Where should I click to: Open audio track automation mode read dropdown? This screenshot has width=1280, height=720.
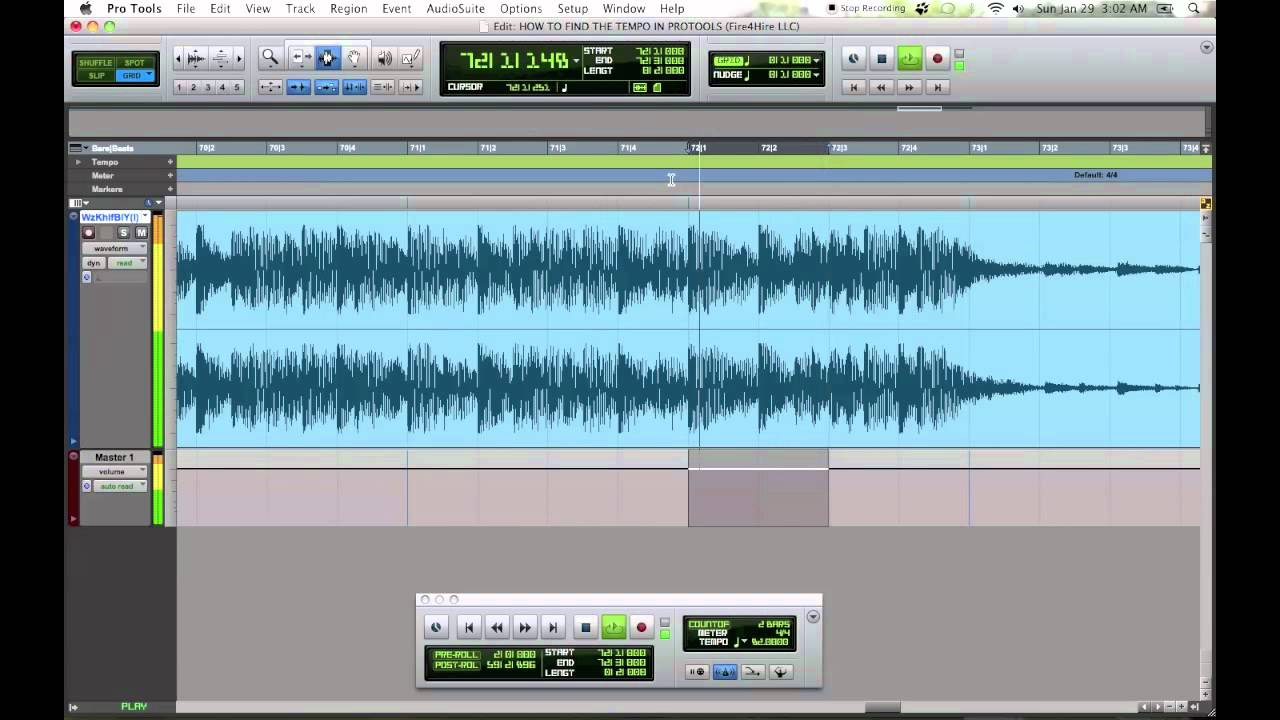(x=127, y=263)
